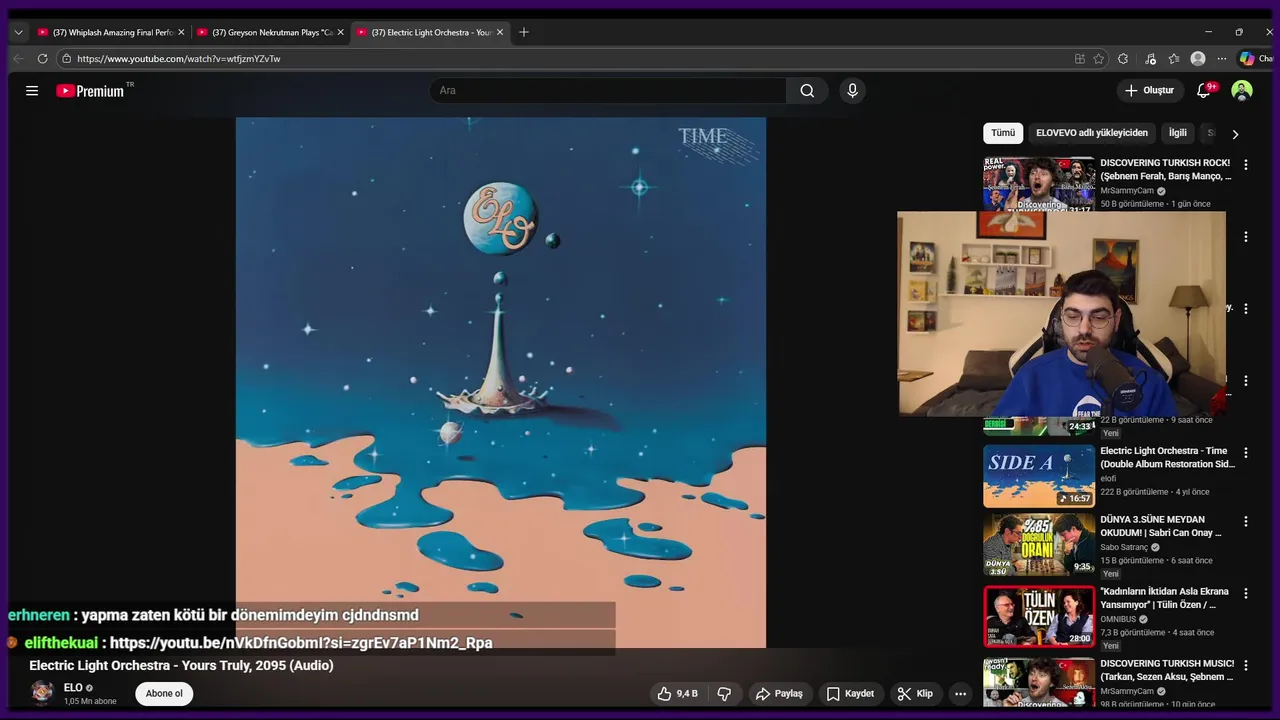Image resolution: width=1280 pixels, height=720 pixels.
Task: Open browser extensions puzzle icon
Action: (x=1123, y=59)
